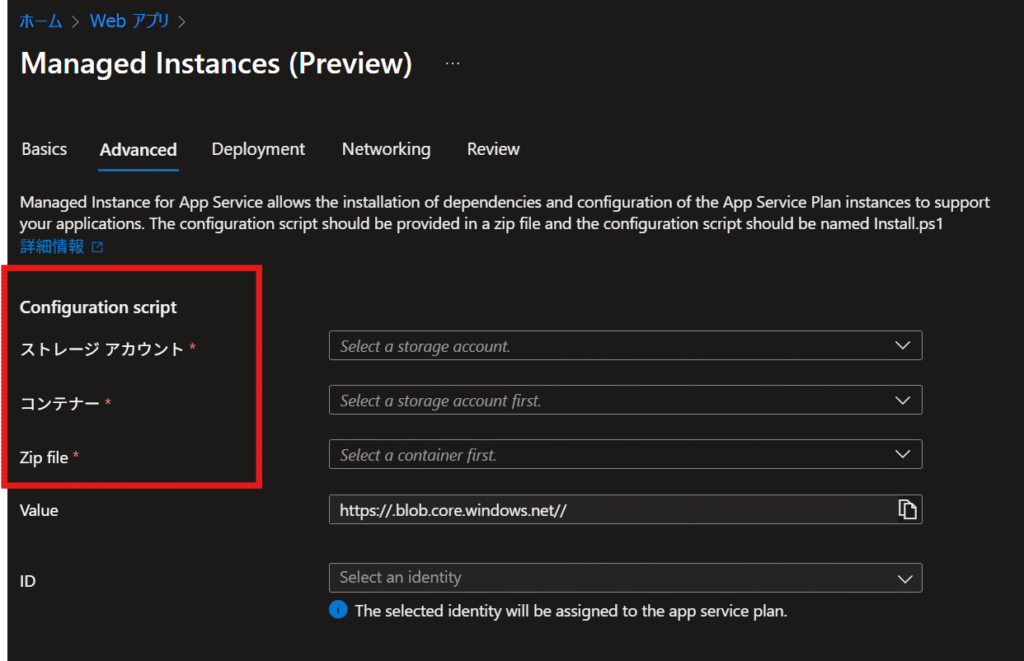Navigate to ホーム in the breadcrumb
Viewport: 1024px width, 661px height.
click(41, 20)
